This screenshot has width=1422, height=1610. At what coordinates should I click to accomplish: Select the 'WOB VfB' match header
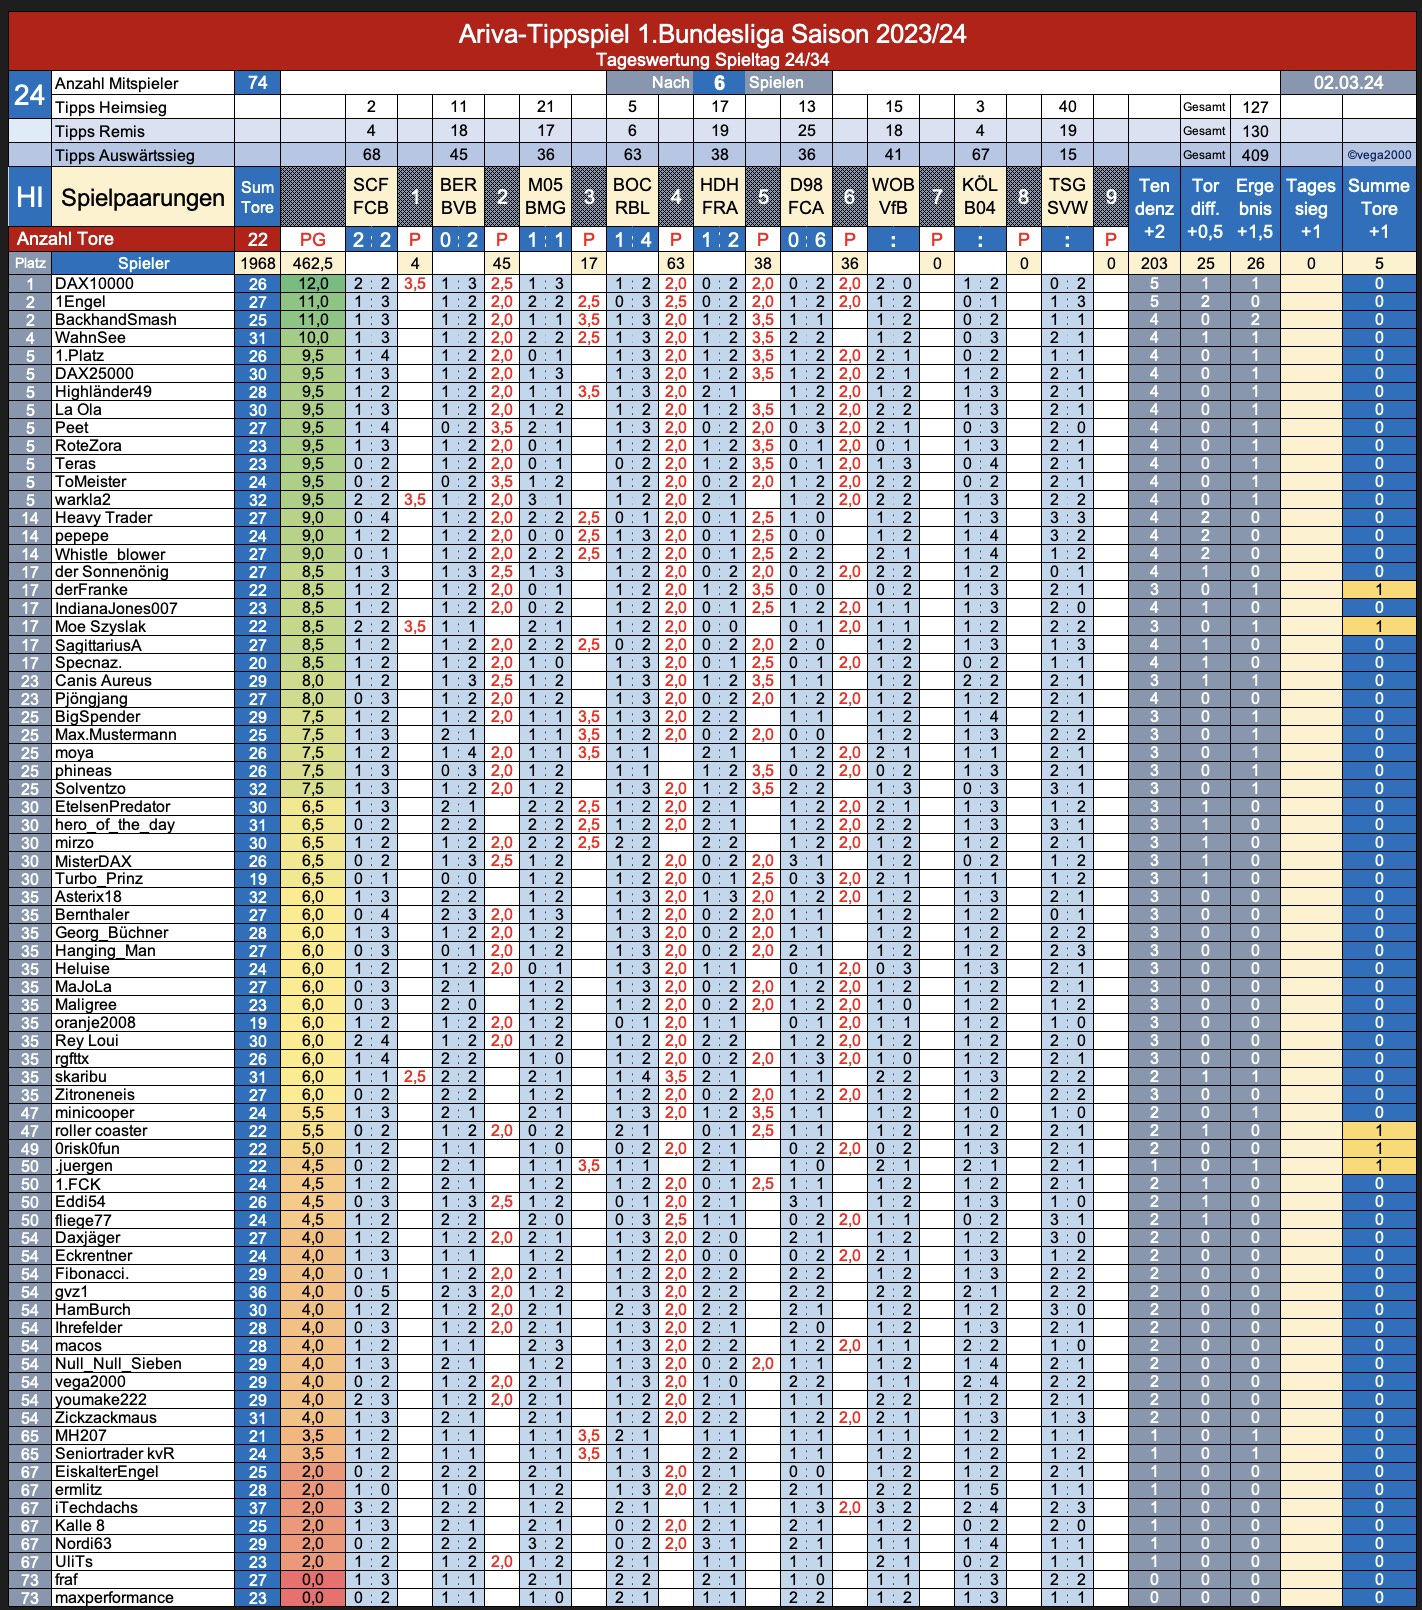(x=893, y=197)
